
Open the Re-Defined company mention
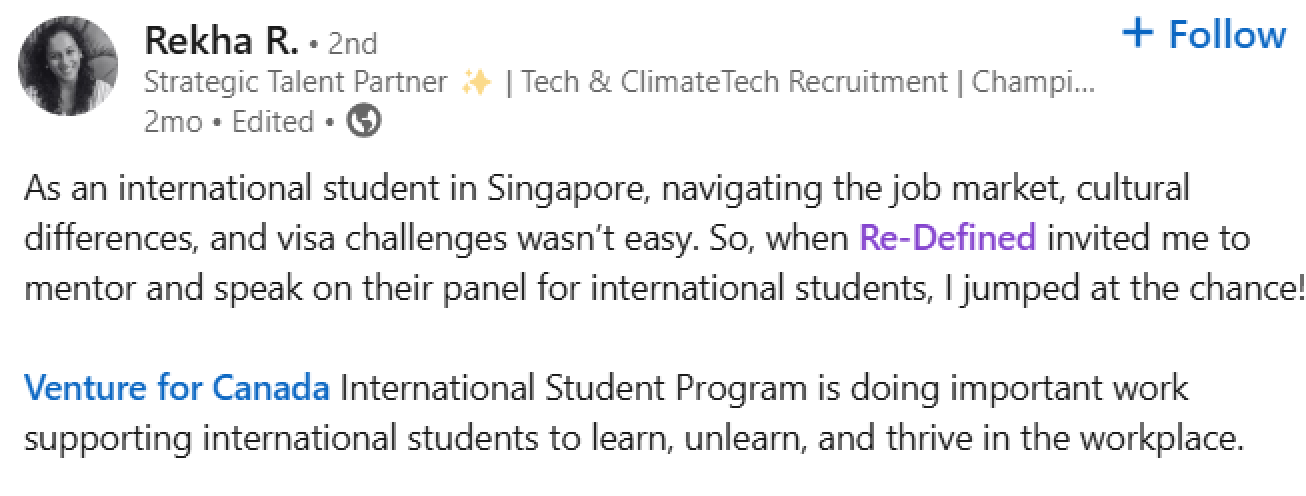(947, 238)
